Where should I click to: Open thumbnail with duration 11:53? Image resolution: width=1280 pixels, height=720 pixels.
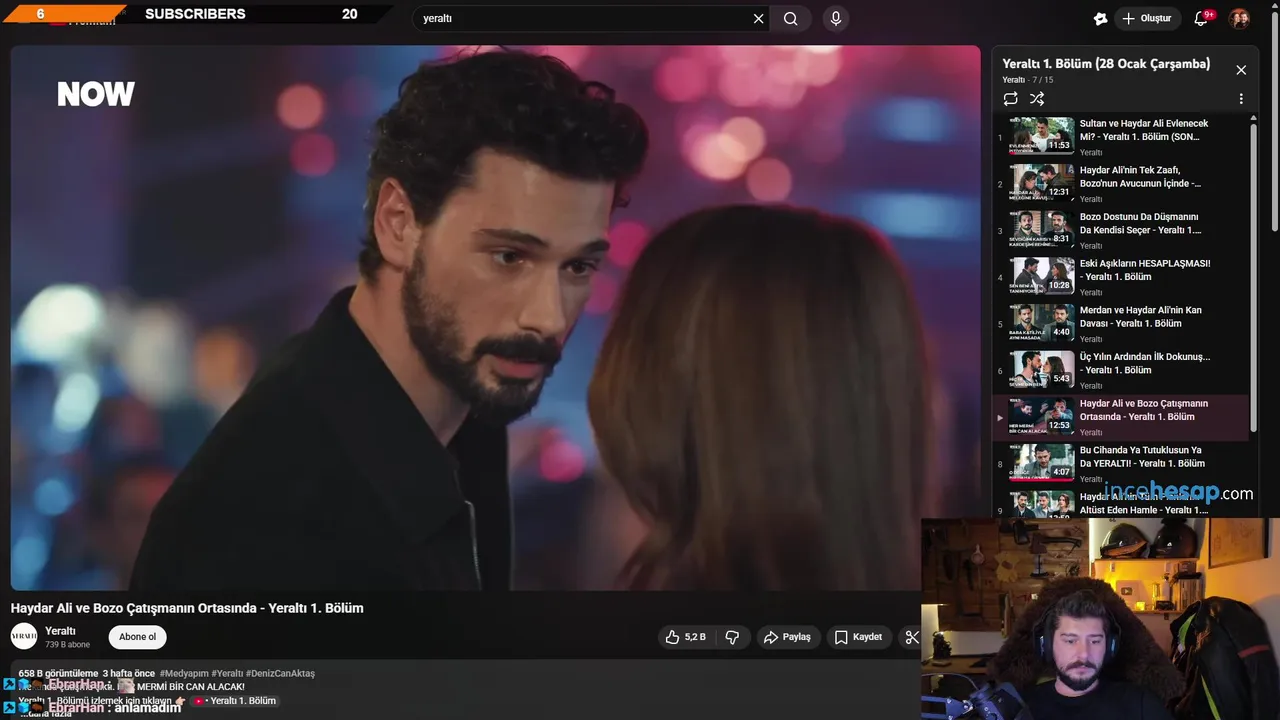click(x=1042, y=136)
